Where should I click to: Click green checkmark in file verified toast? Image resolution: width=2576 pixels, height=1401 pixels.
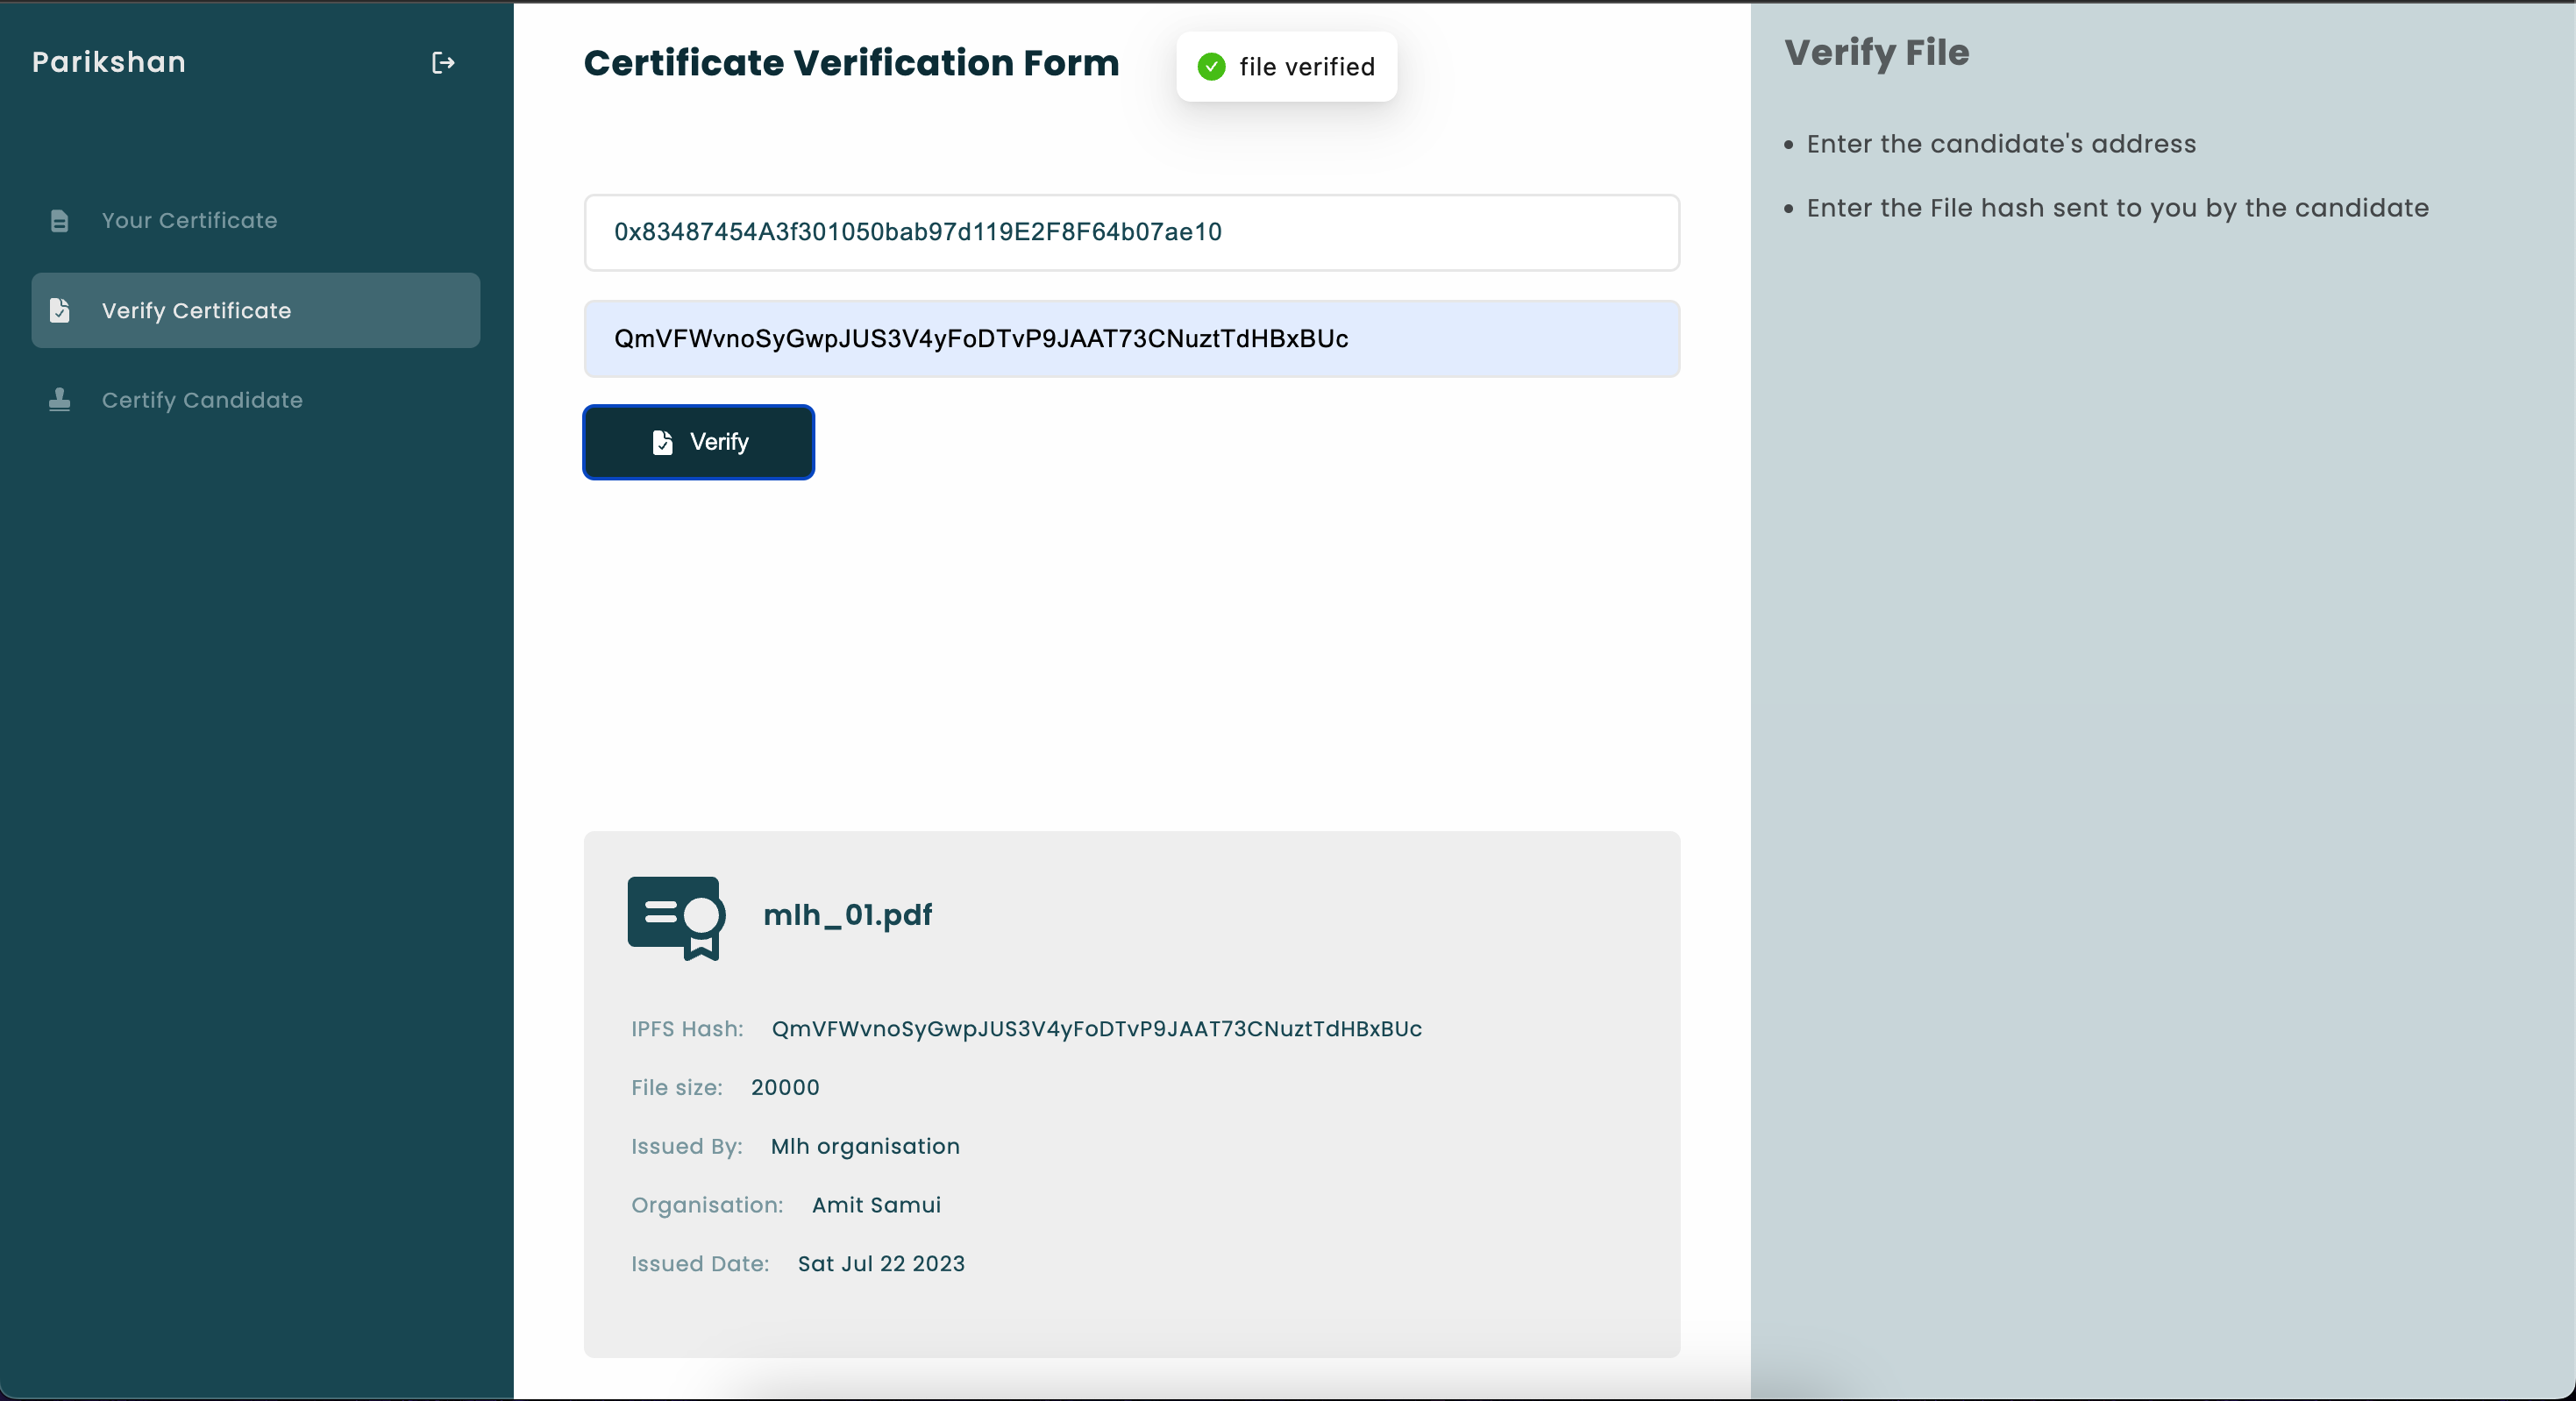[1211, 67]
